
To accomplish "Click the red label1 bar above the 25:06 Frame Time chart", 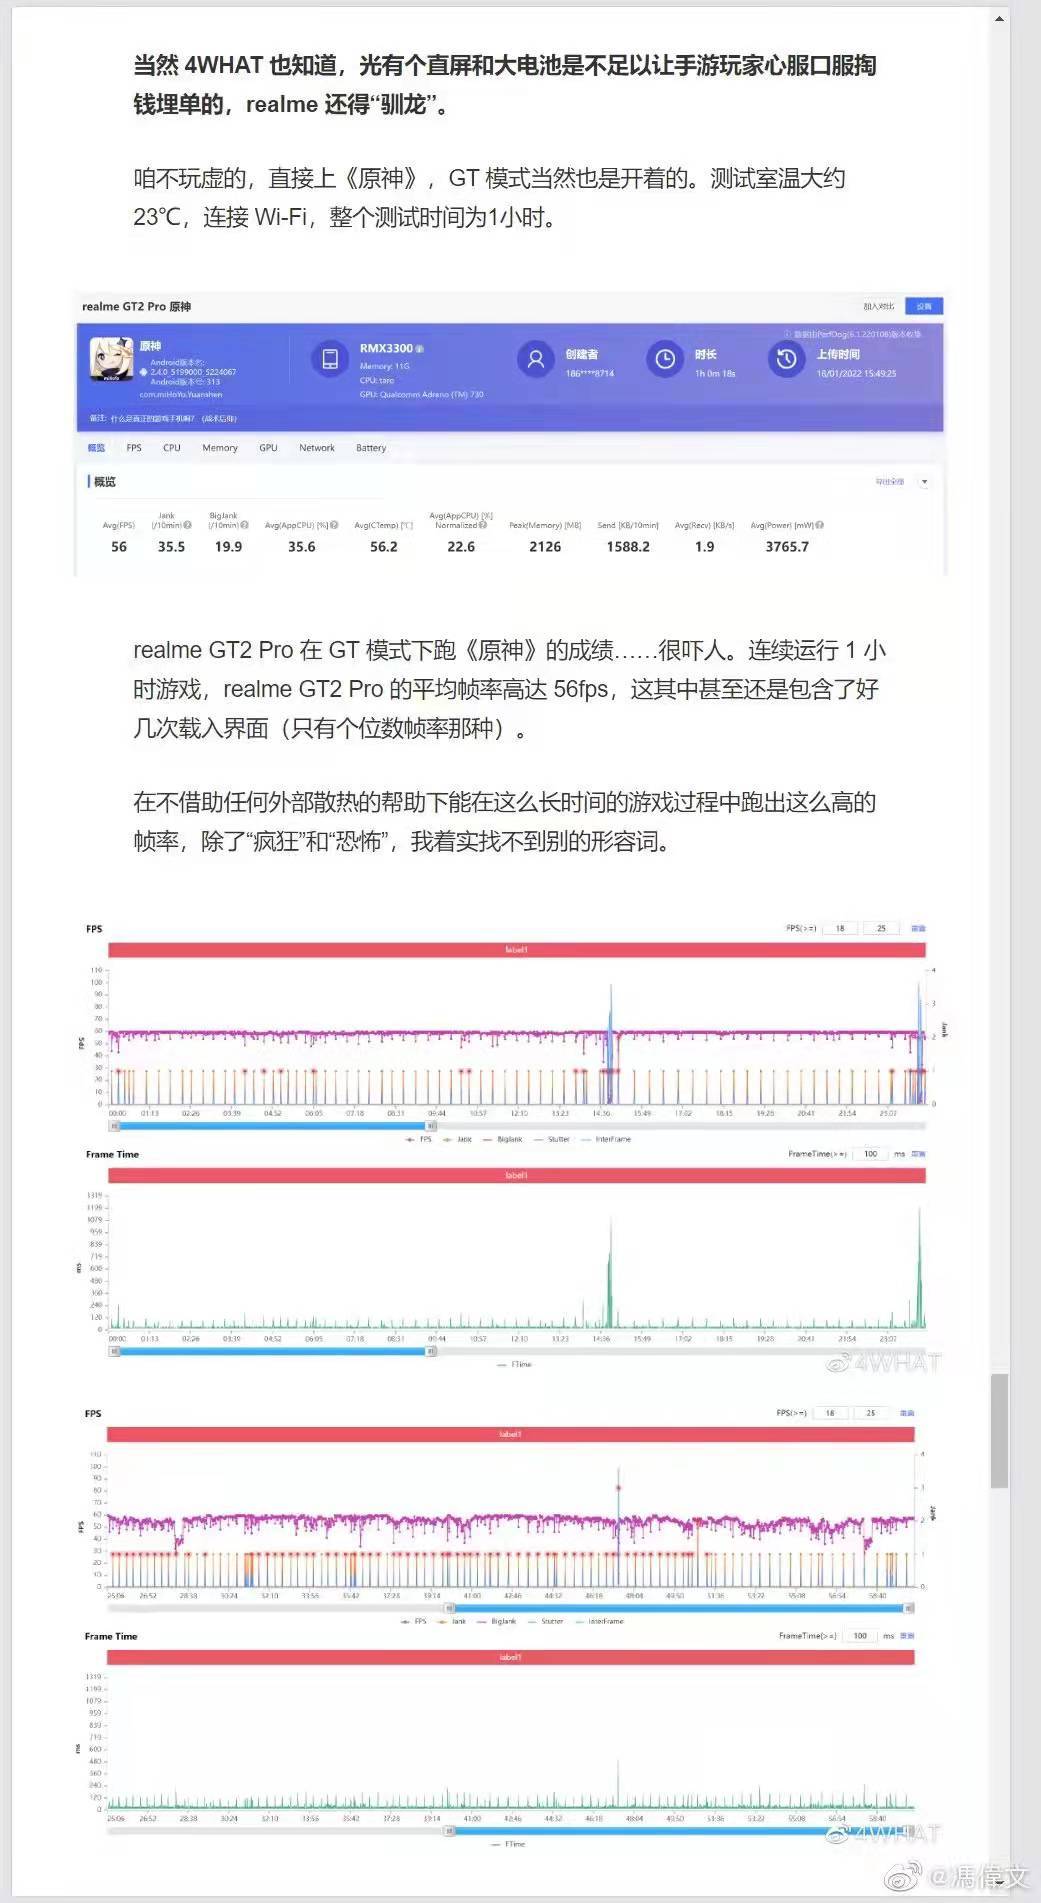I will point(511,1657).
